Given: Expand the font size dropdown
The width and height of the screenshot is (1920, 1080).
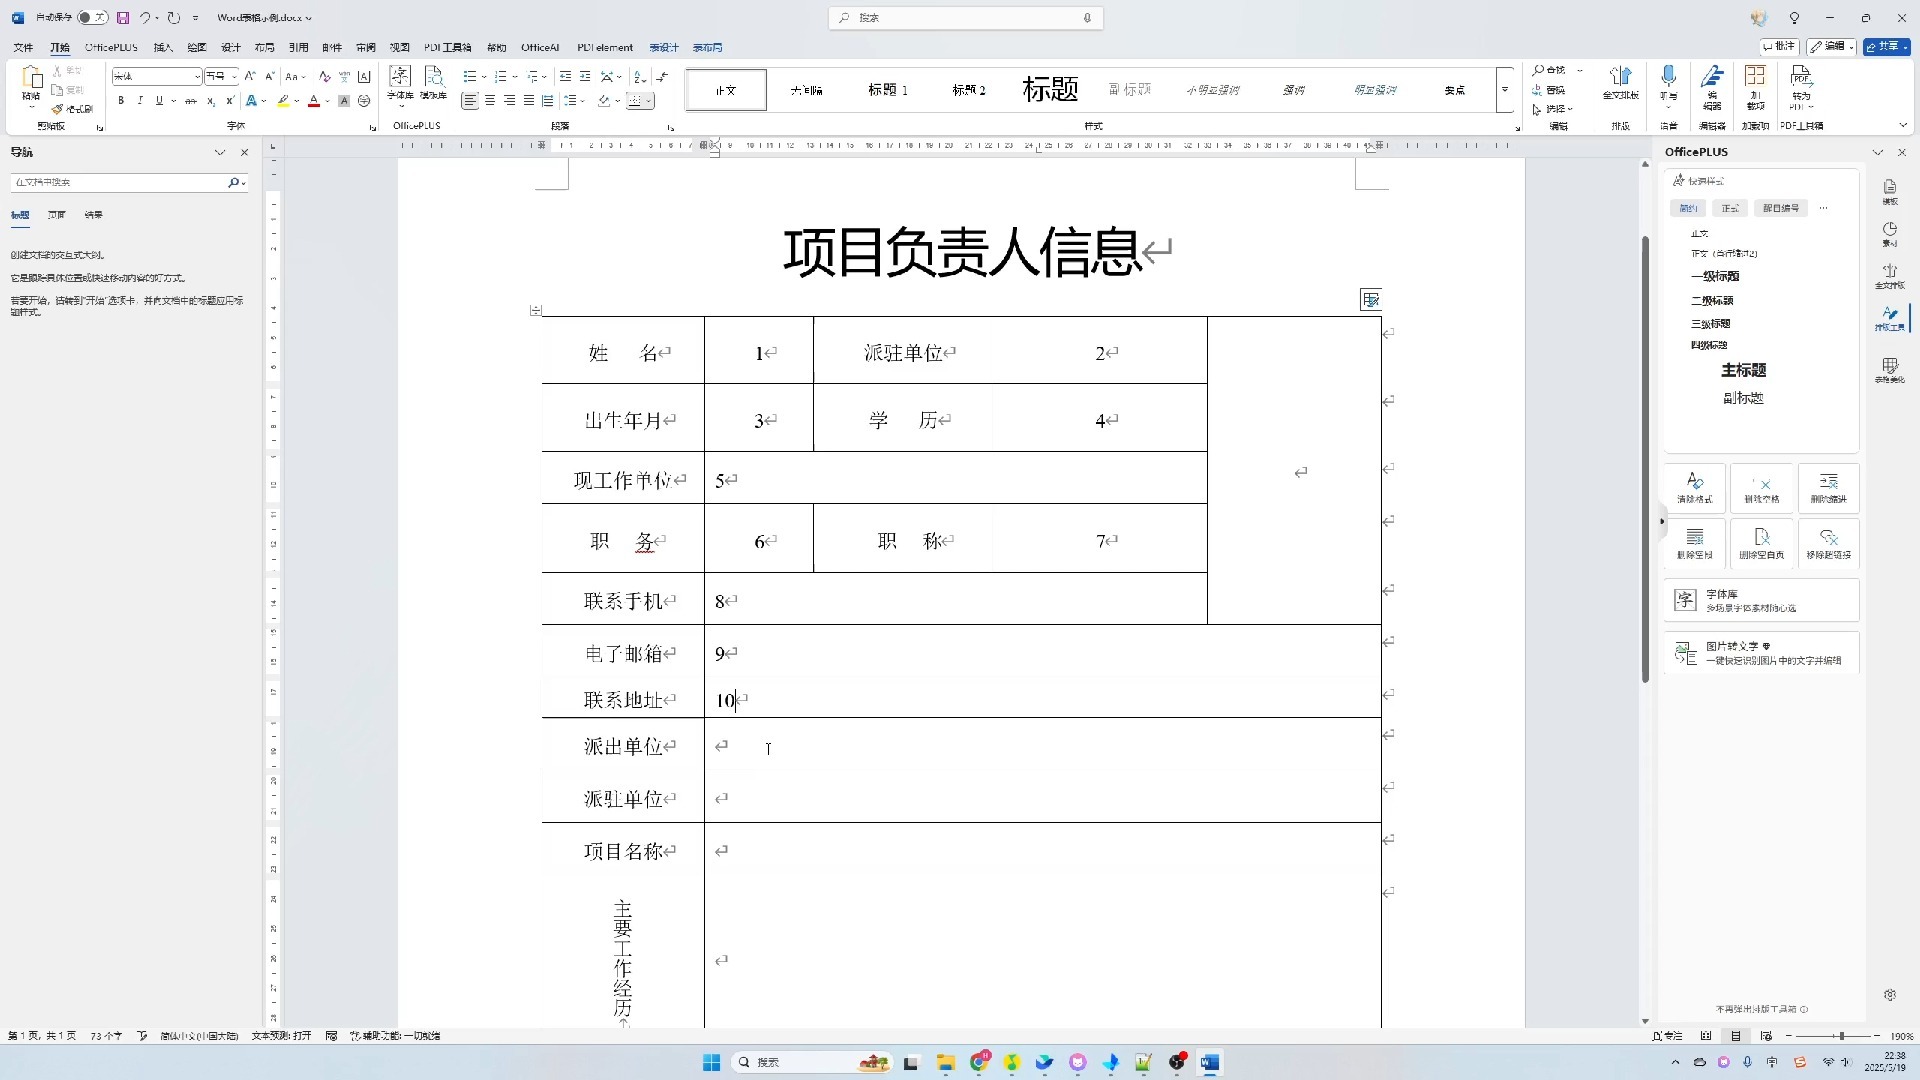Looking at the screenshot, I should [x=235, y=76].
